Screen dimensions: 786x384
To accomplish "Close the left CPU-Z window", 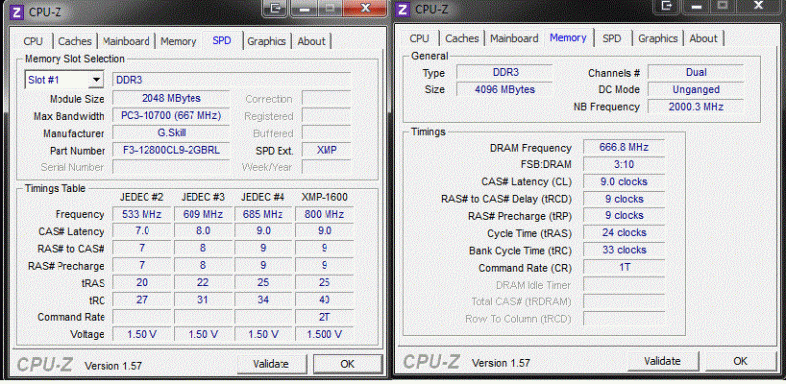I will pos(366,8).
